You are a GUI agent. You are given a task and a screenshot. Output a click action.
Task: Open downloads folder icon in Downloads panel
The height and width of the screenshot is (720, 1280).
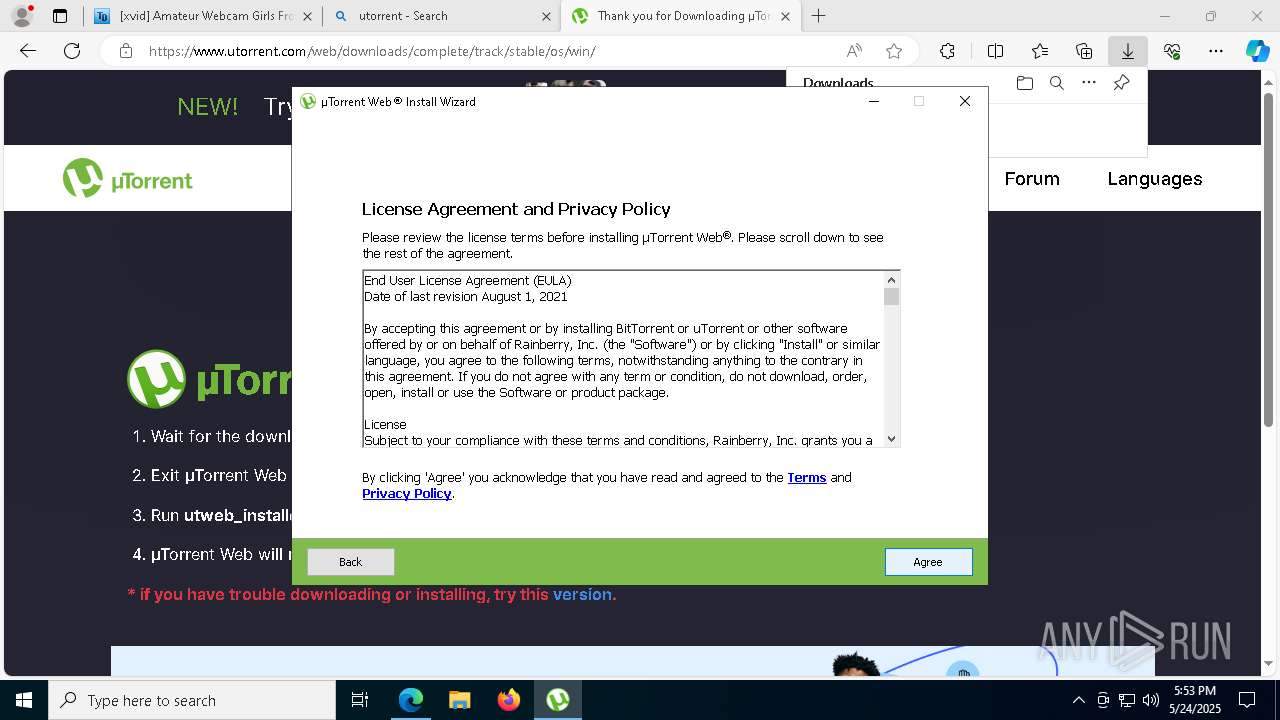[1024, 83]
